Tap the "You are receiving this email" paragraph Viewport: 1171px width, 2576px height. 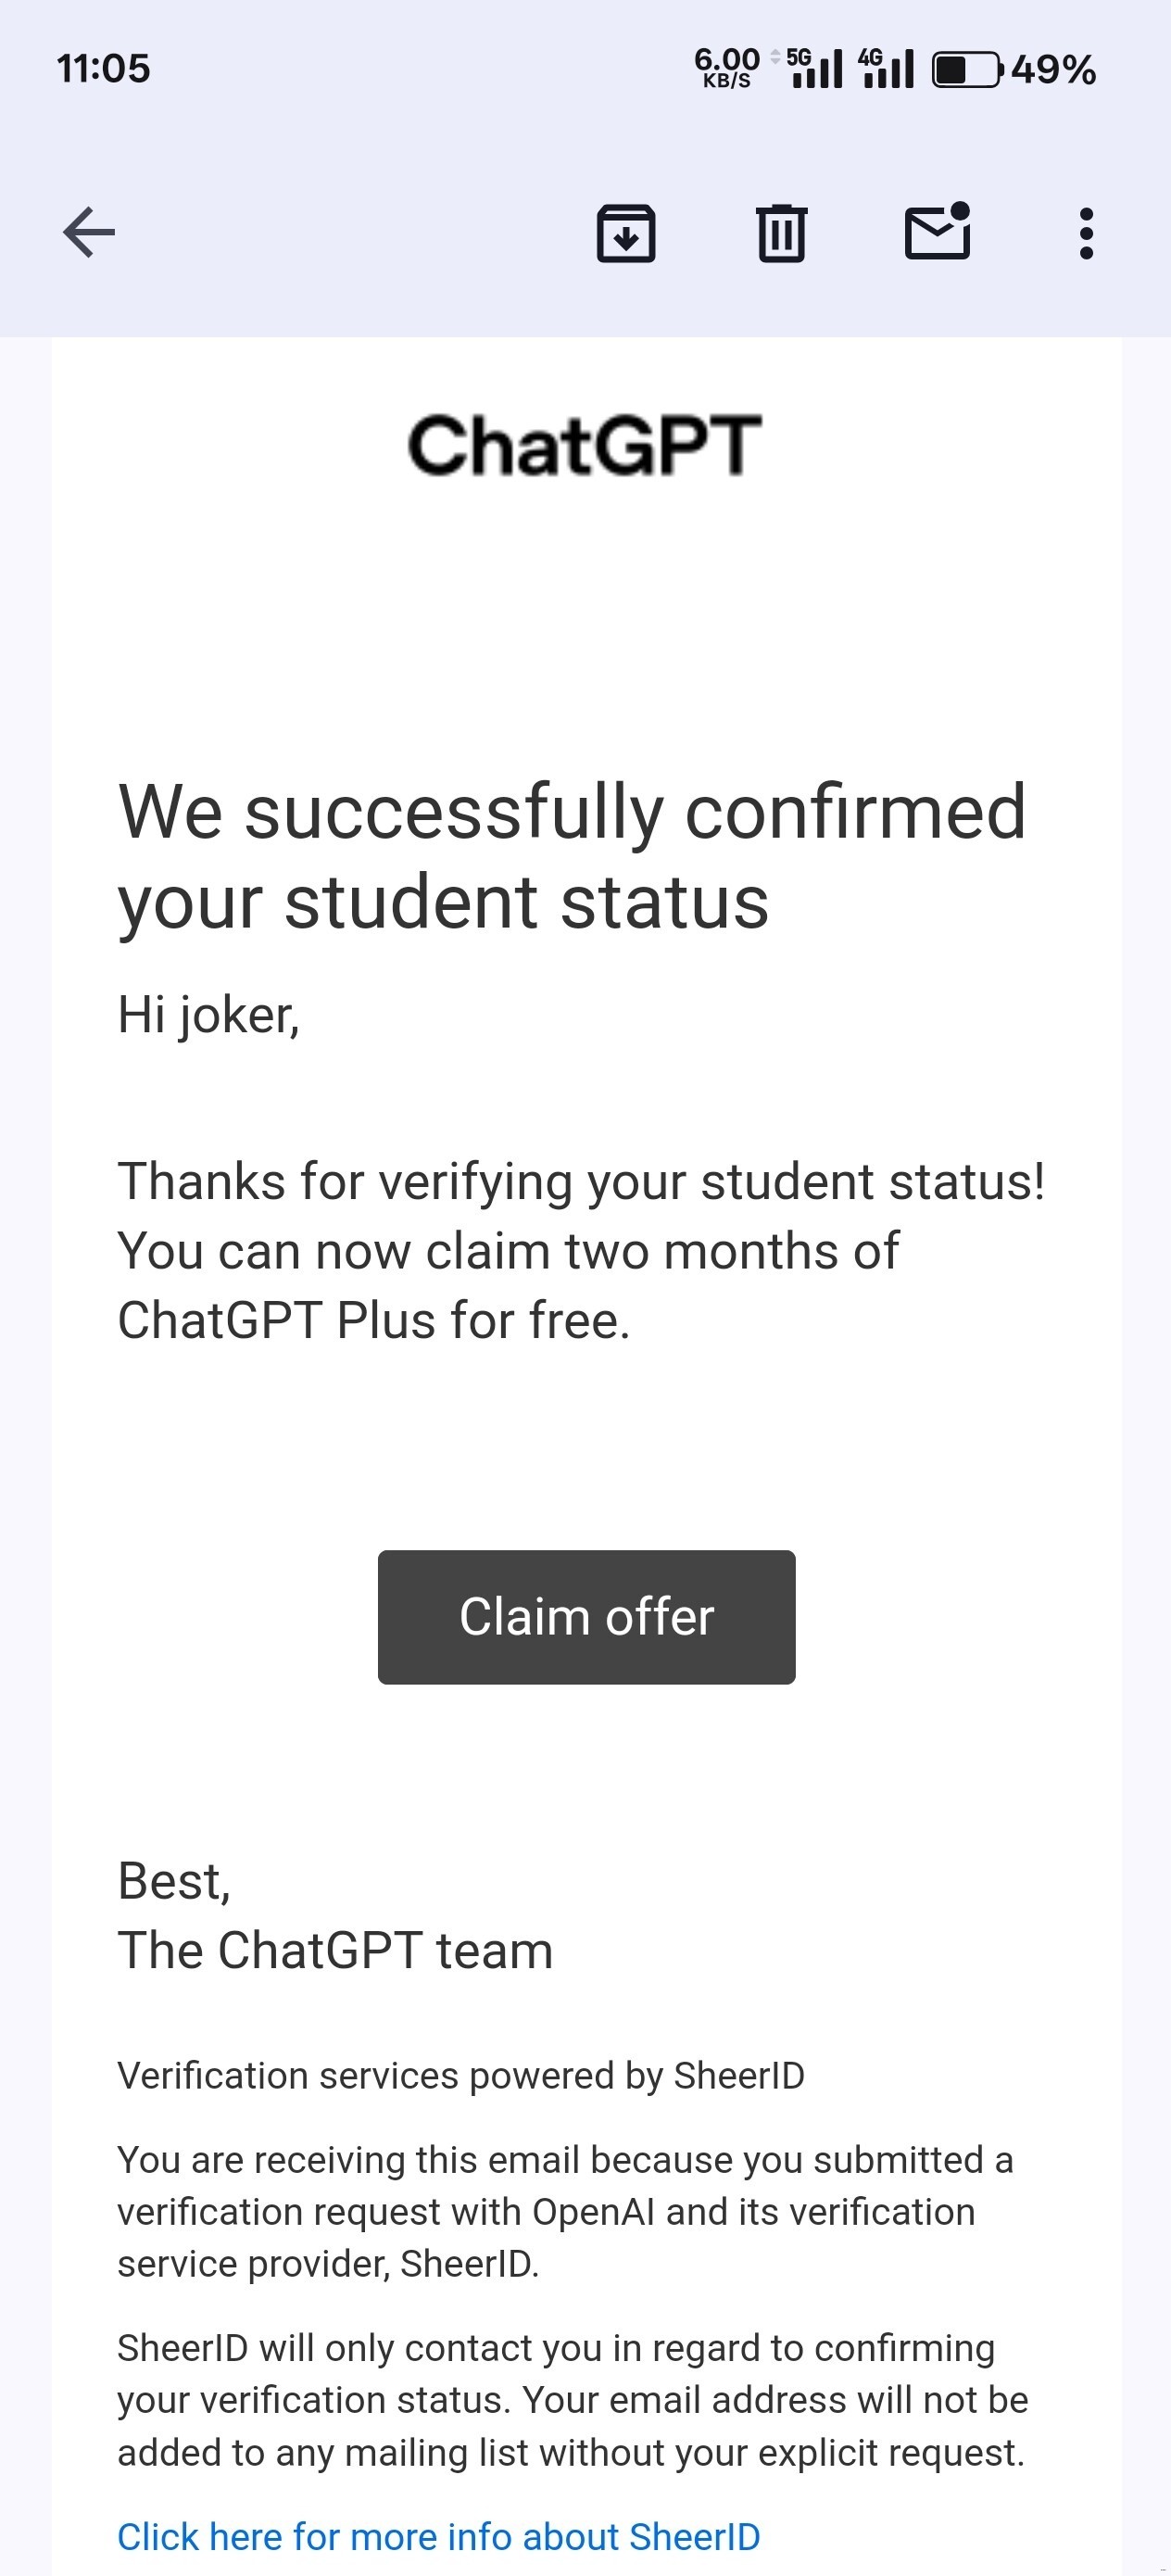(565, 2211)
